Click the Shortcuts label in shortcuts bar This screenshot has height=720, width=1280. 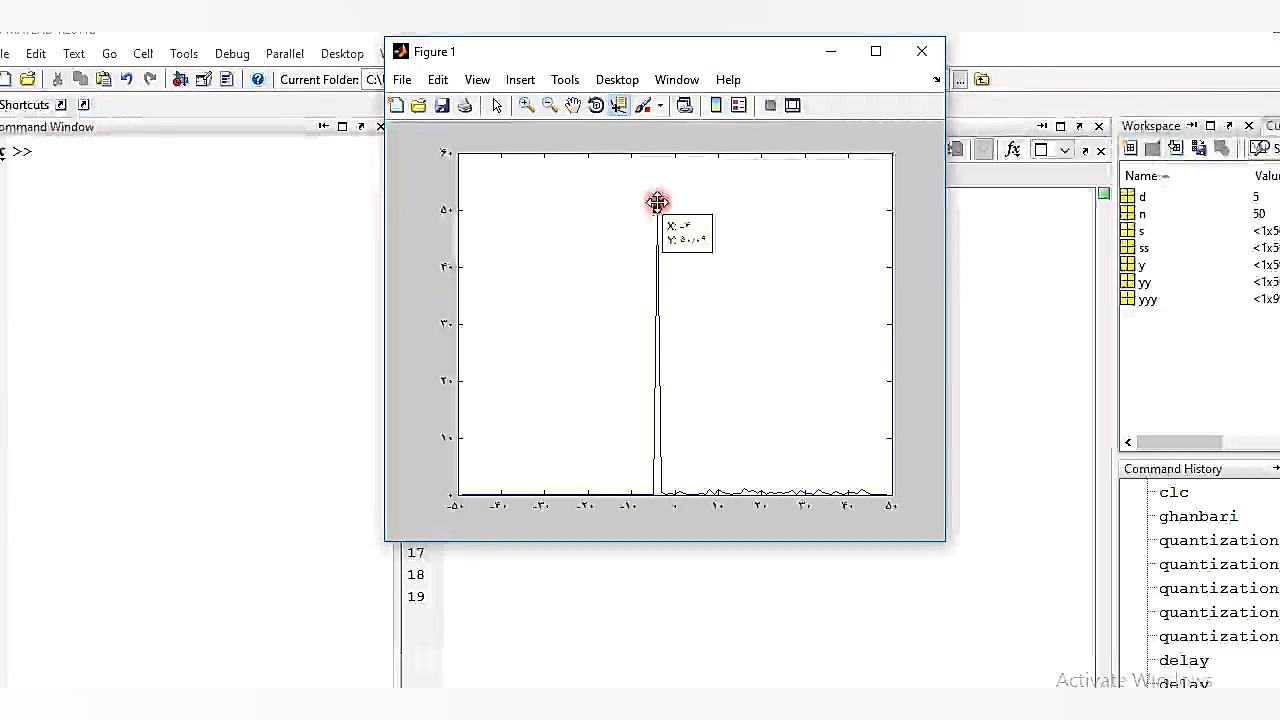pyautogui.click(x=24, y=105)
